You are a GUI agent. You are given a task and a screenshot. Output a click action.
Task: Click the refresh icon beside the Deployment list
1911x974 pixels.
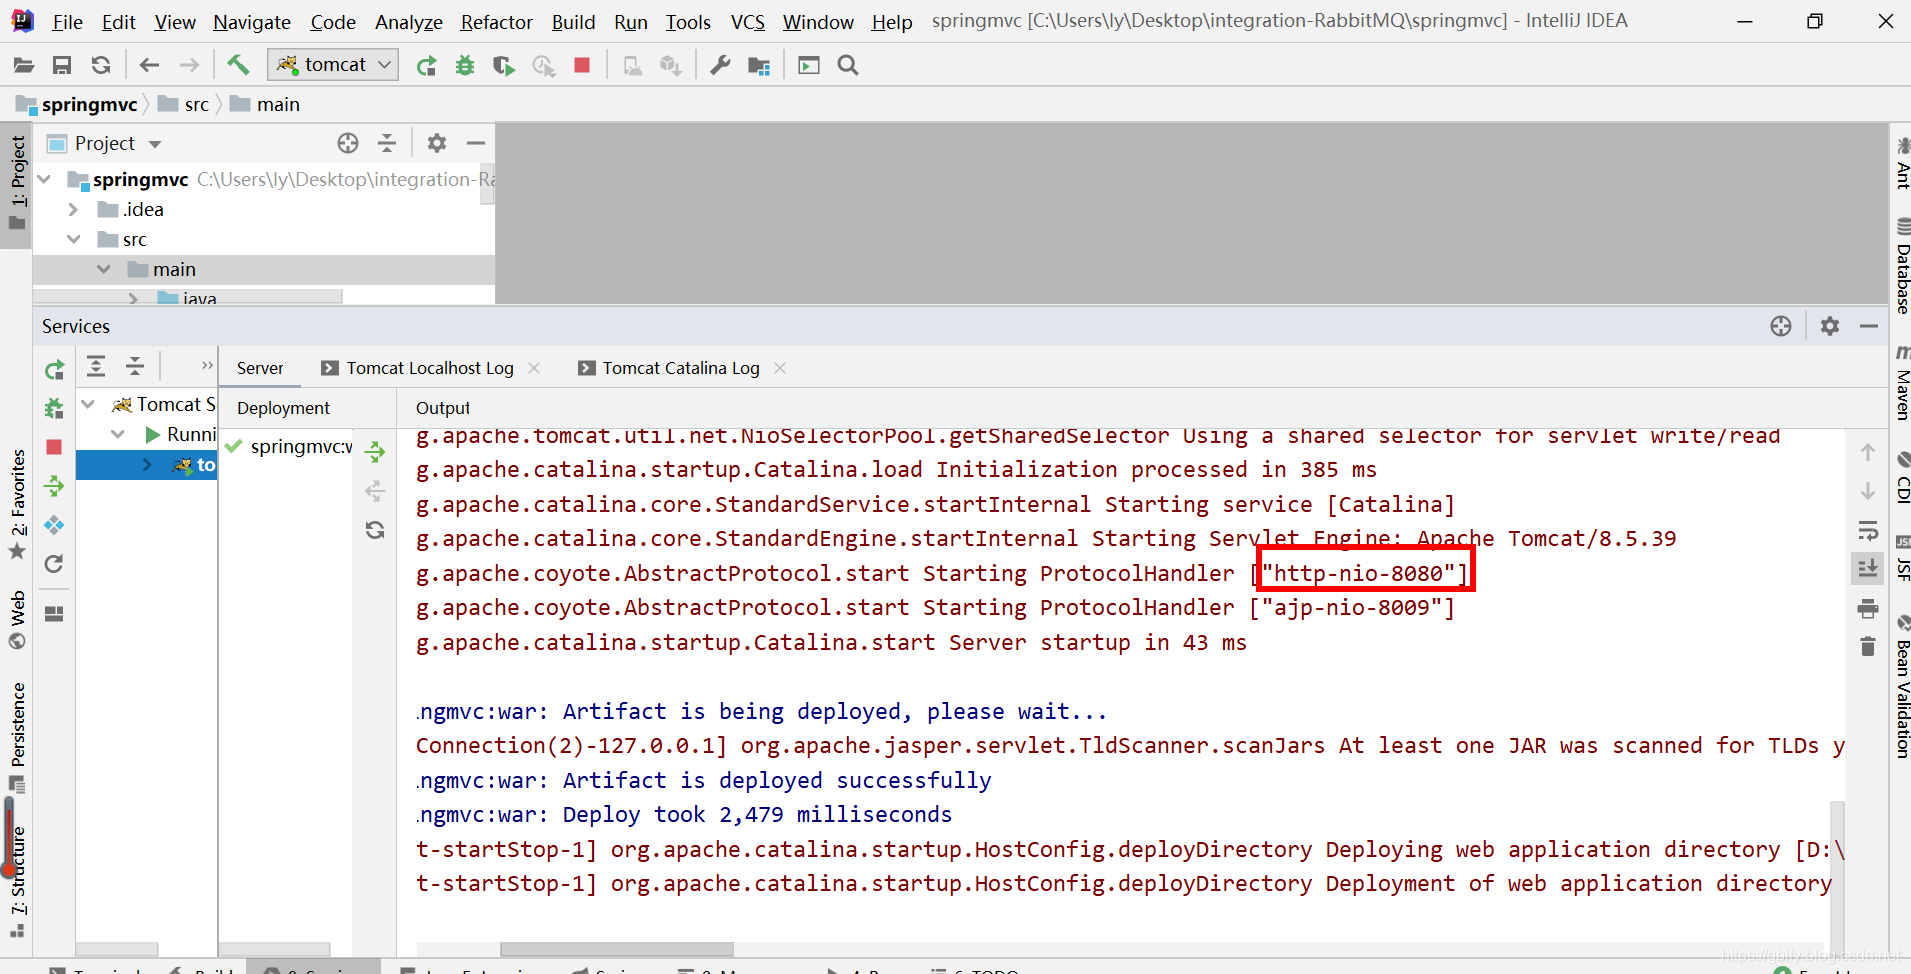click(x=375, y=530)
